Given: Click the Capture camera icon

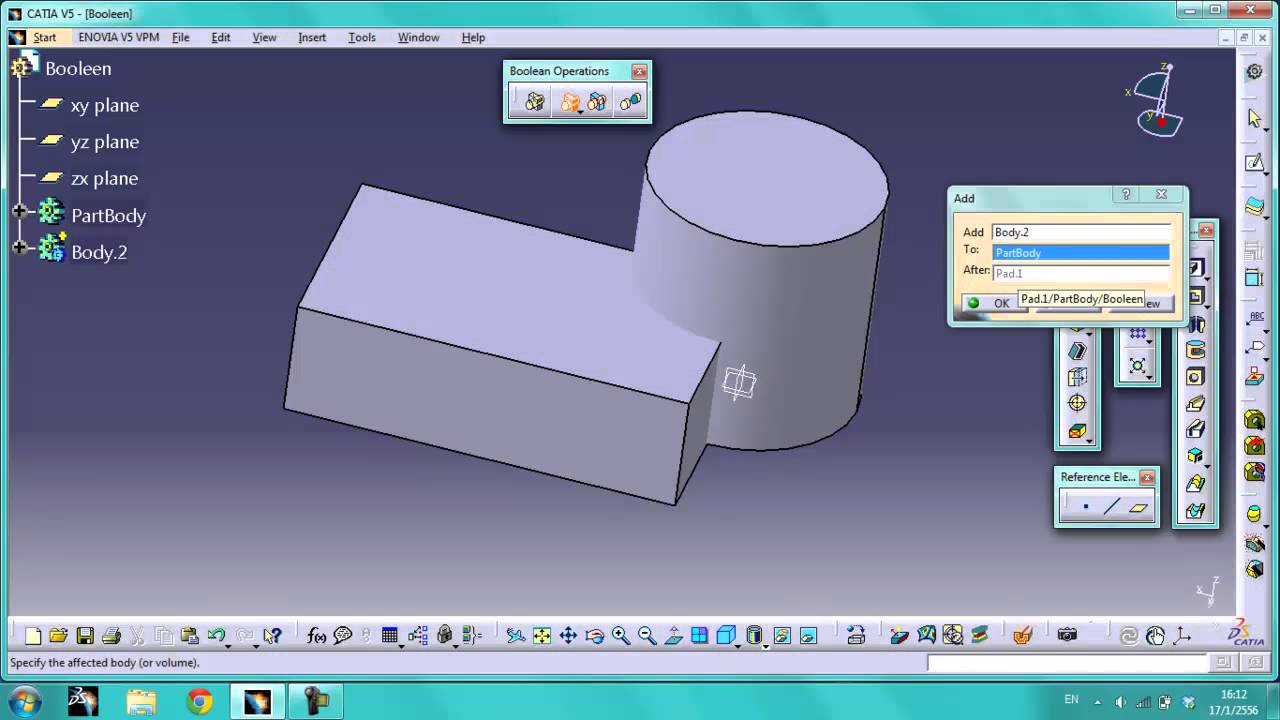Looking at the screenshot, I should pos(1067,635).
